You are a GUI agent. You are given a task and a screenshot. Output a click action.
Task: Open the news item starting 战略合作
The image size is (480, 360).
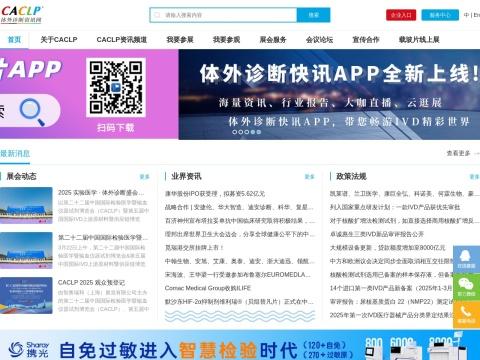point(239,207)
